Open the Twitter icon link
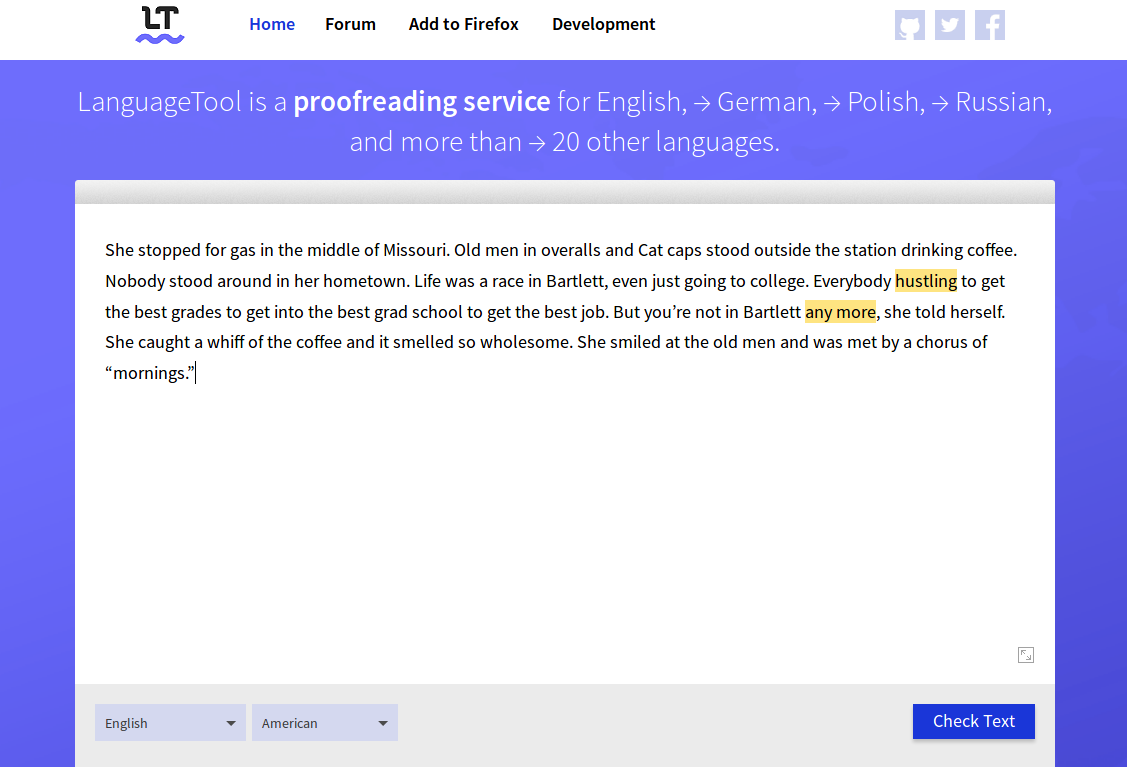1127x767 pixels. 949,25
